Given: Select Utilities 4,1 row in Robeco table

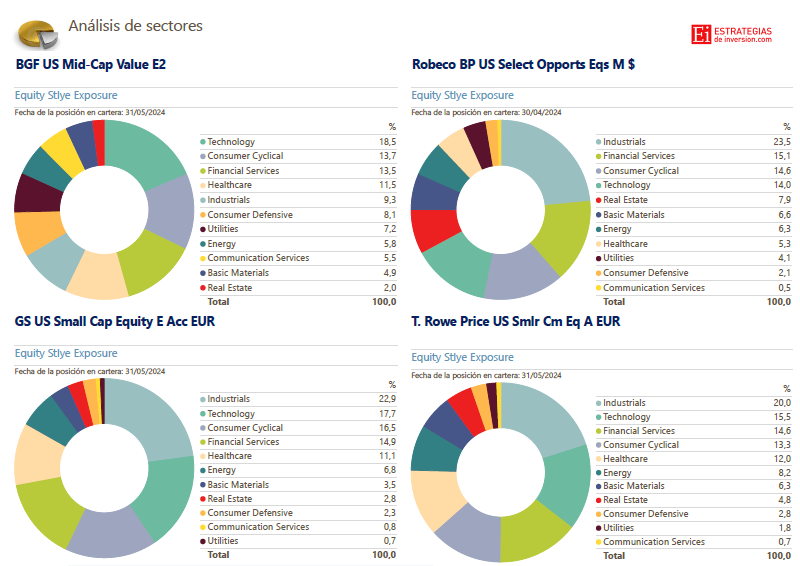Looking at the screenshot, I should pos(694,258).
